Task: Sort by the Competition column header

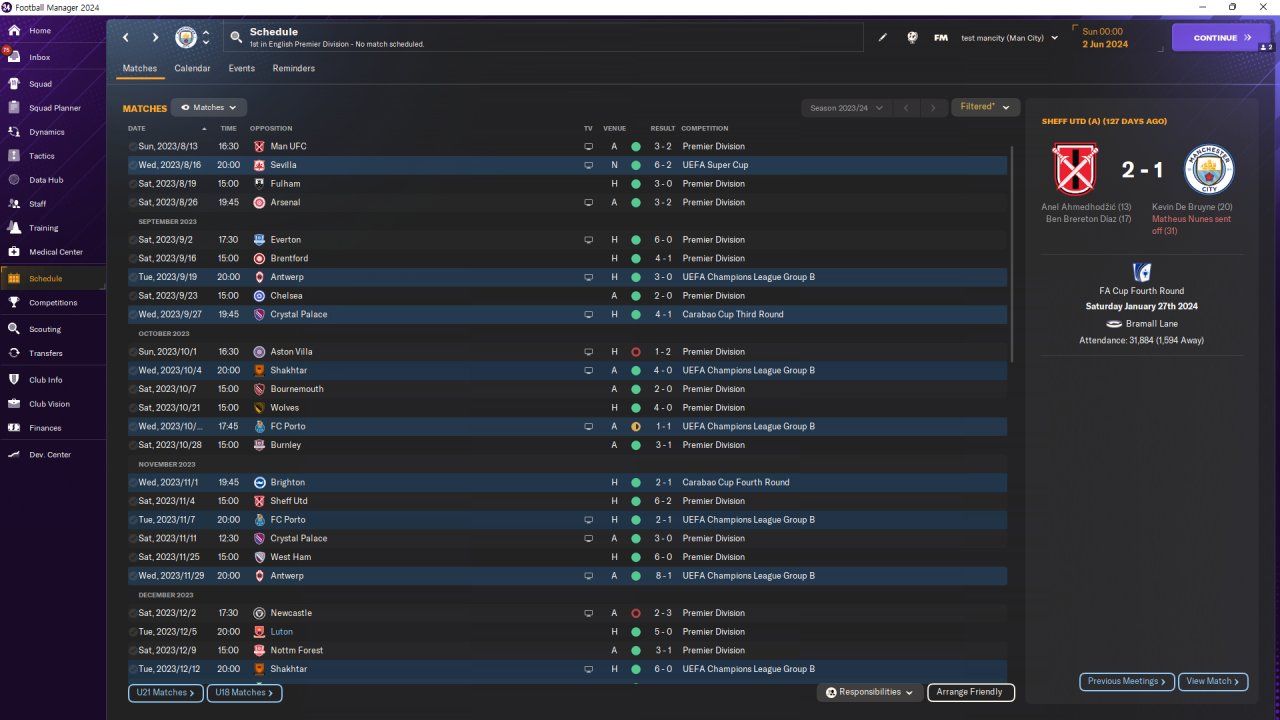Action: (x=705, y=129)
